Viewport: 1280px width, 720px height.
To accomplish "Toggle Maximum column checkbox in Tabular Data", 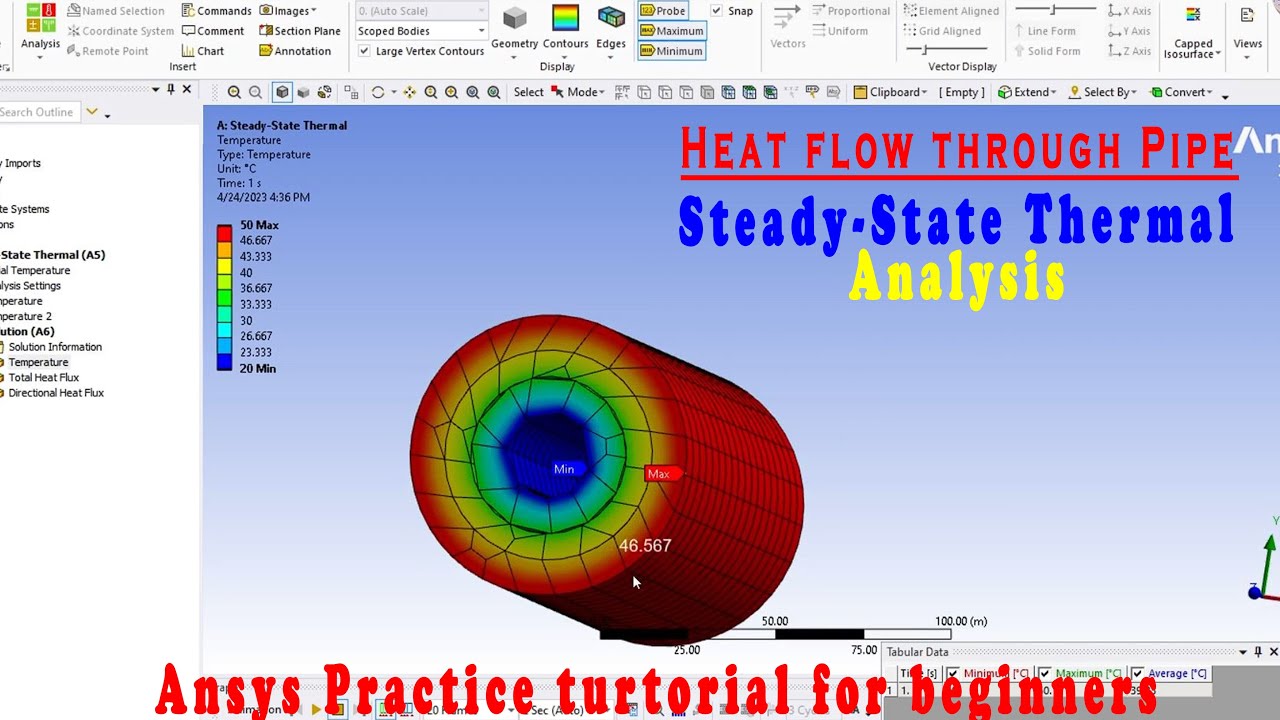I will tap(1045, 674).
